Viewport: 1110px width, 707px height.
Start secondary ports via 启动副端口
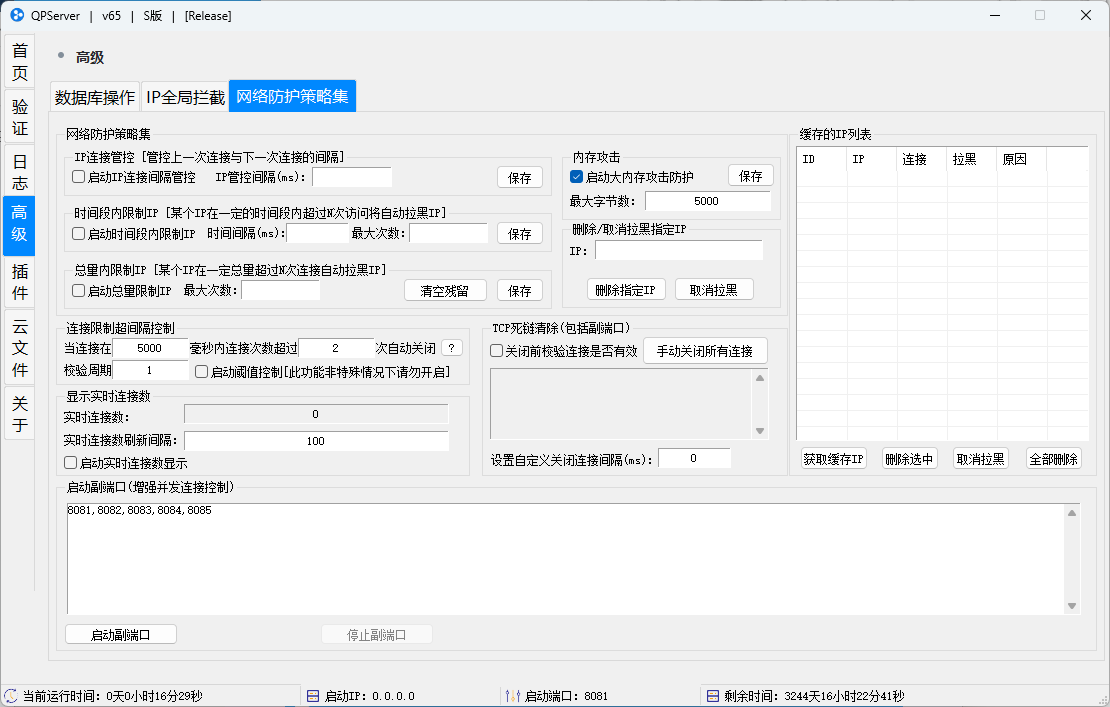(120, 633)
